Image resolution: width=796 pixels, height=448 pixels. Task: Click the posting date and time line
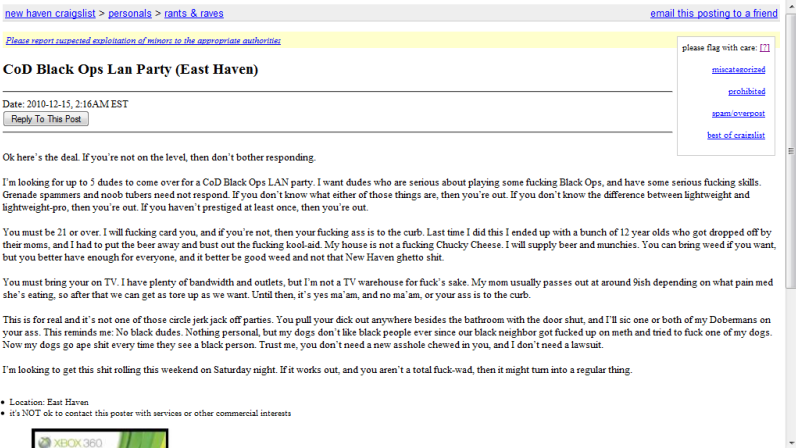[65, 103]
